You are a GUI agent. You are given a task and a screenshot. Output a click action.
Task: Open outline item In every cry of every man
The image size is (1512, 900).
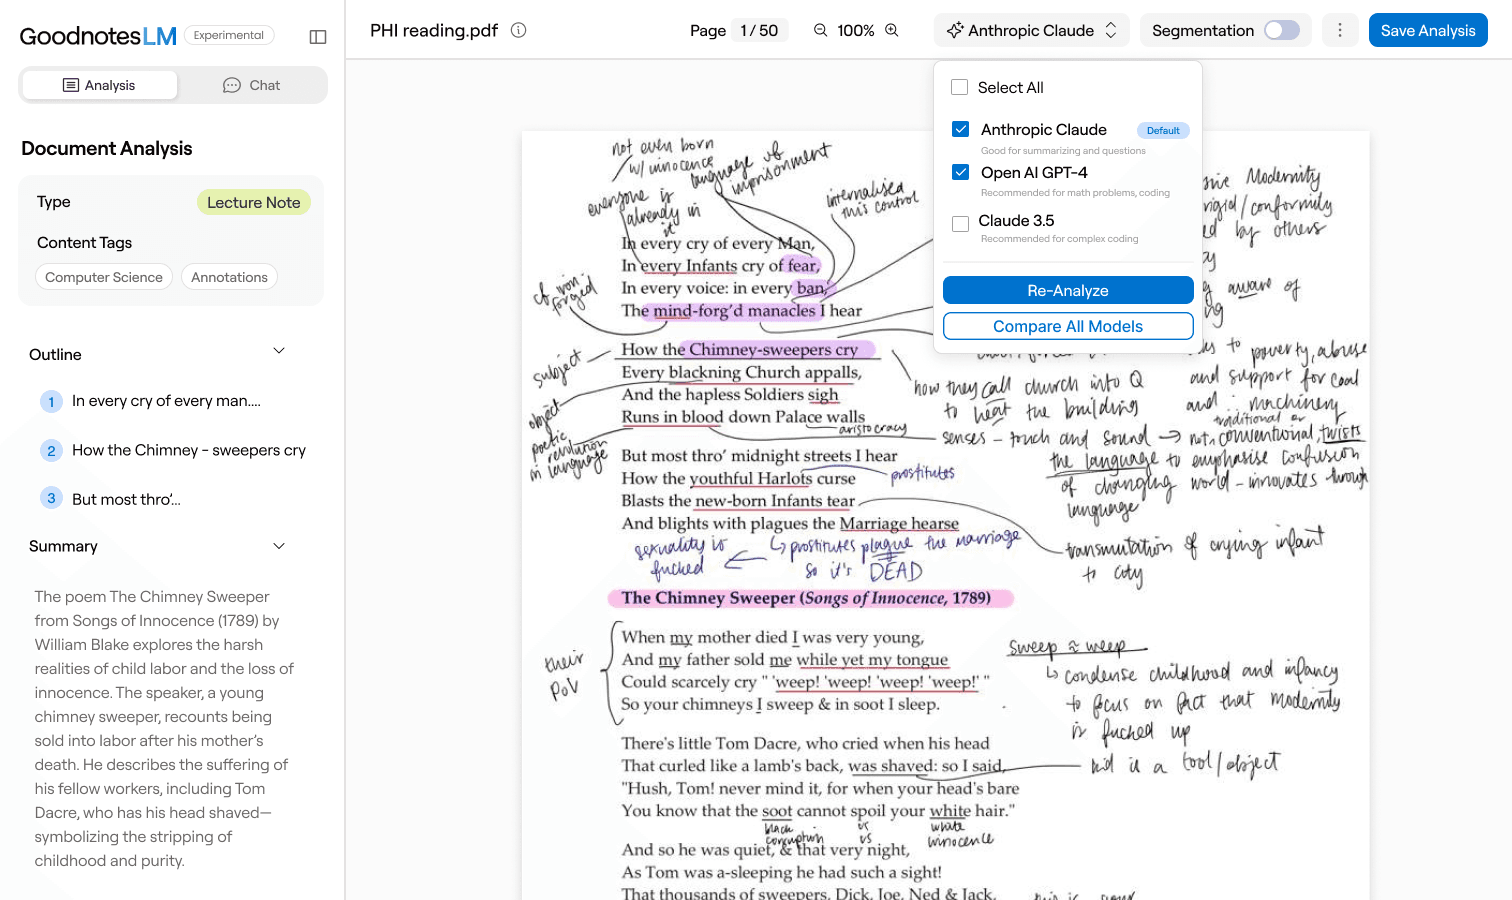point(166,401)
